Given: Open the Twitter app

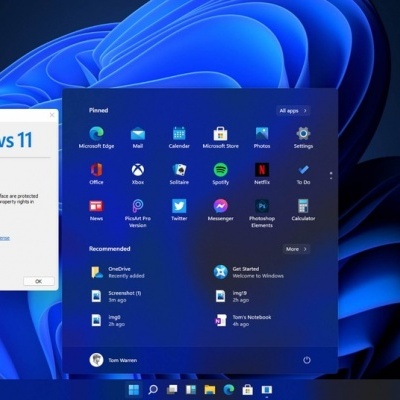Looking at the screenshot, I should (x=179, y=210).
